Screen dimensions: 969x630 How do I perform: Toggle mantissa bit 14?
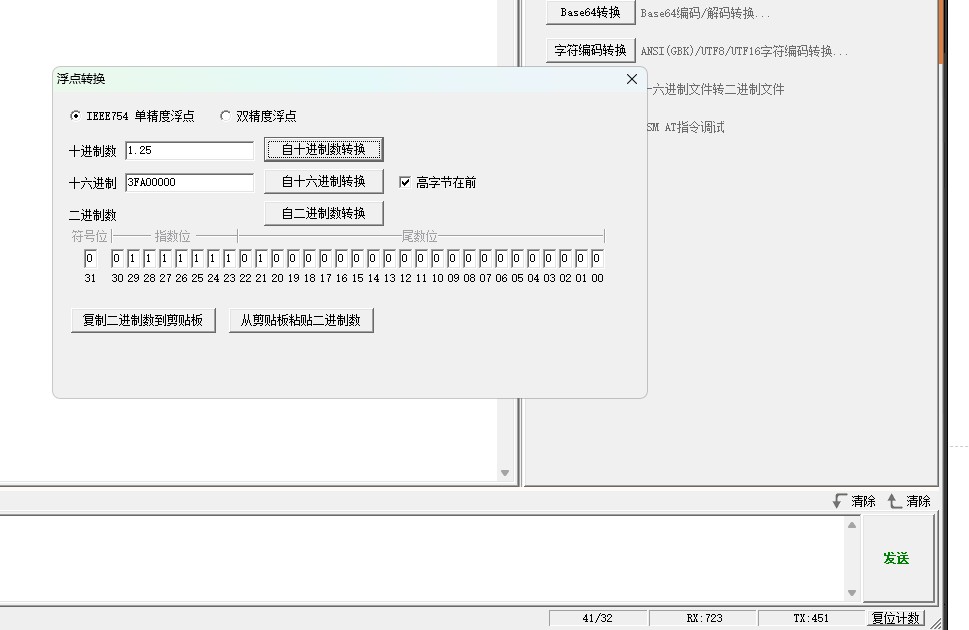click(x=373, y=258)
